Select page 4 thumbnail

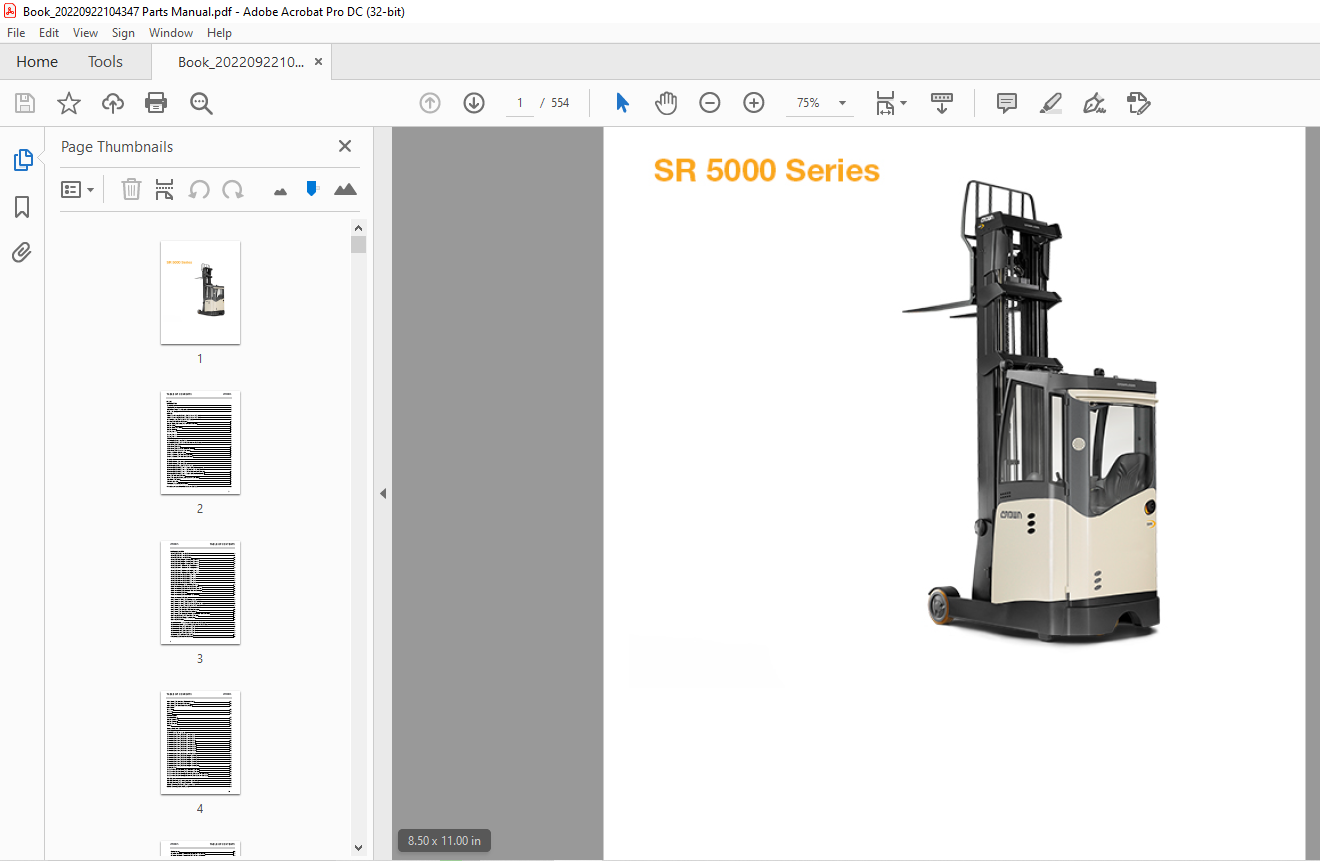pos(200,742)
